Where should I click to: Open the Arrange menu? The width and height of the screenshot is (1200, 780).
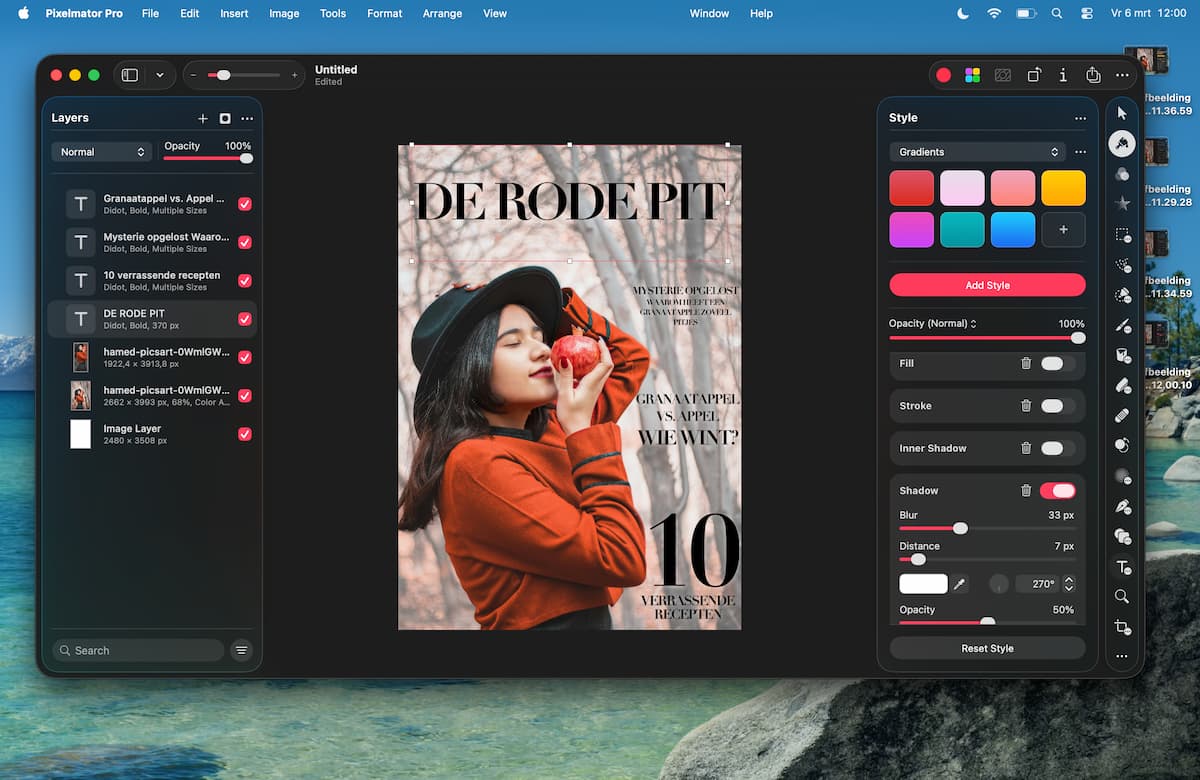(442, 14)
